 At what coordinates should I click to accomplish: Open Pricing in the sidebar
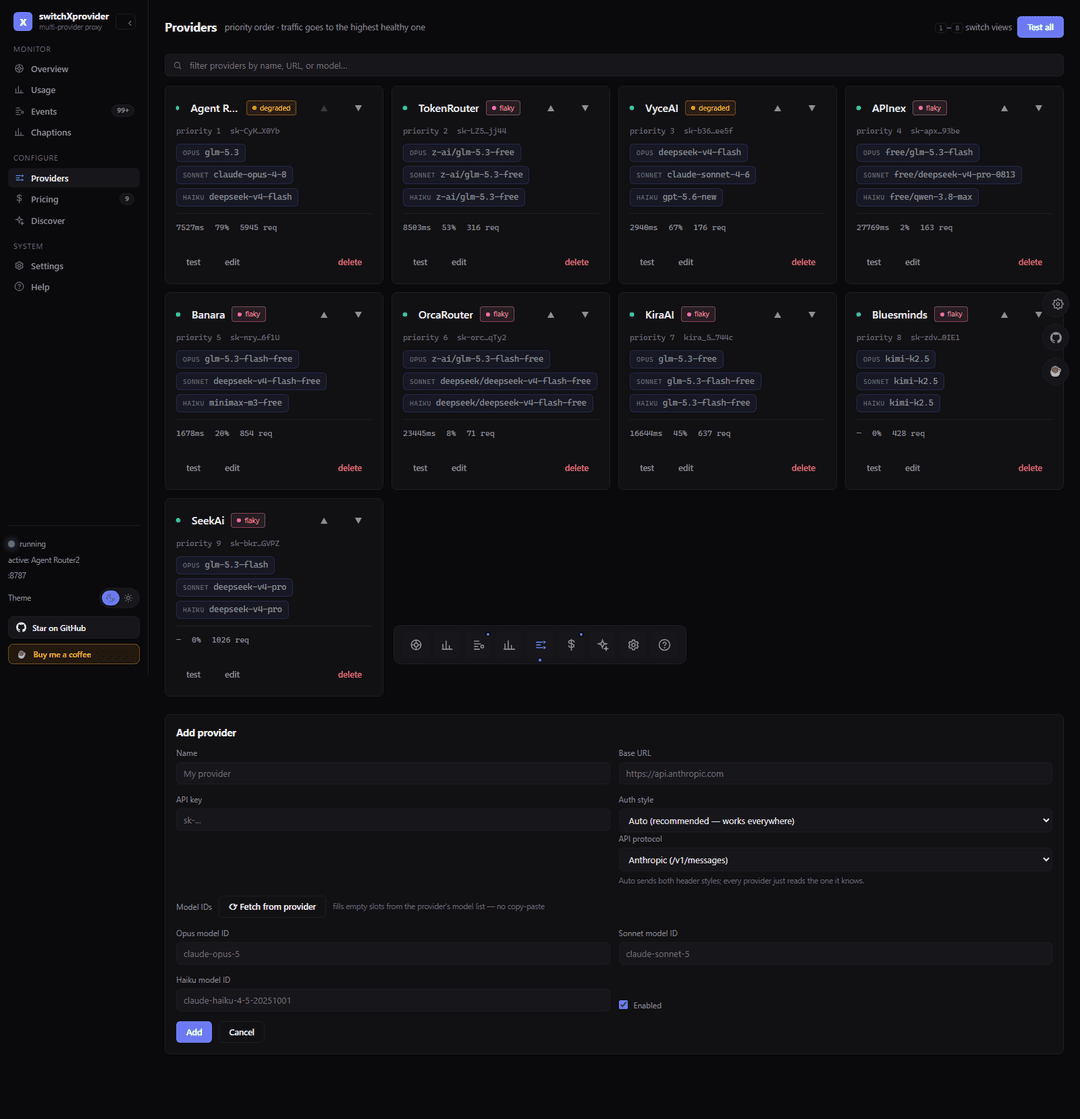pyautogui.click(x=74, y=199)
